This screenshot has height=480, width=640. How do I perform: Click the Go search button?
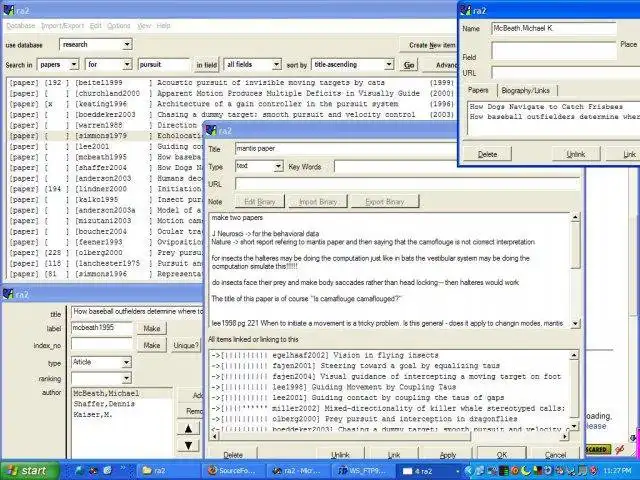409,64
